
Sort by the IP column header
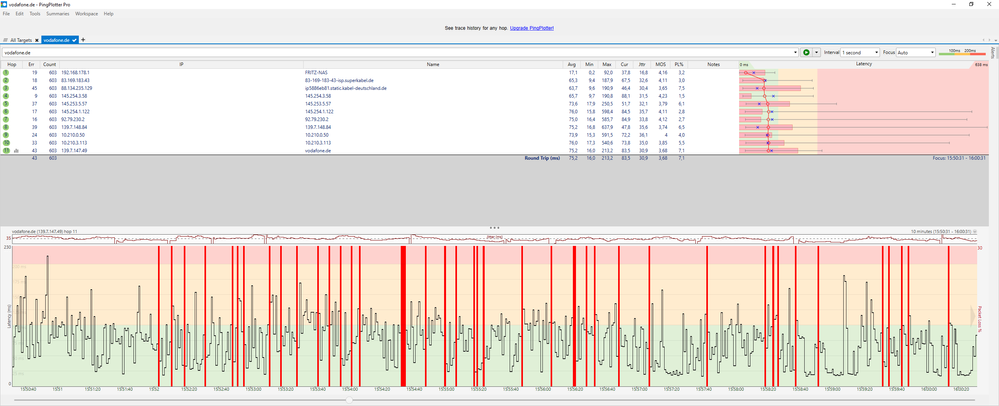[181, 64]
